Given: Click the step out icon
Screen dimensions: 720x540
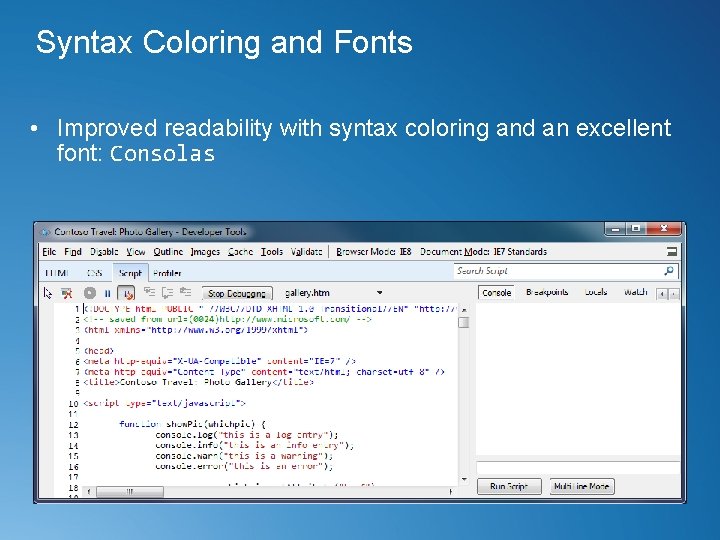Looking at the screenshot, I should tap(186, 292).
